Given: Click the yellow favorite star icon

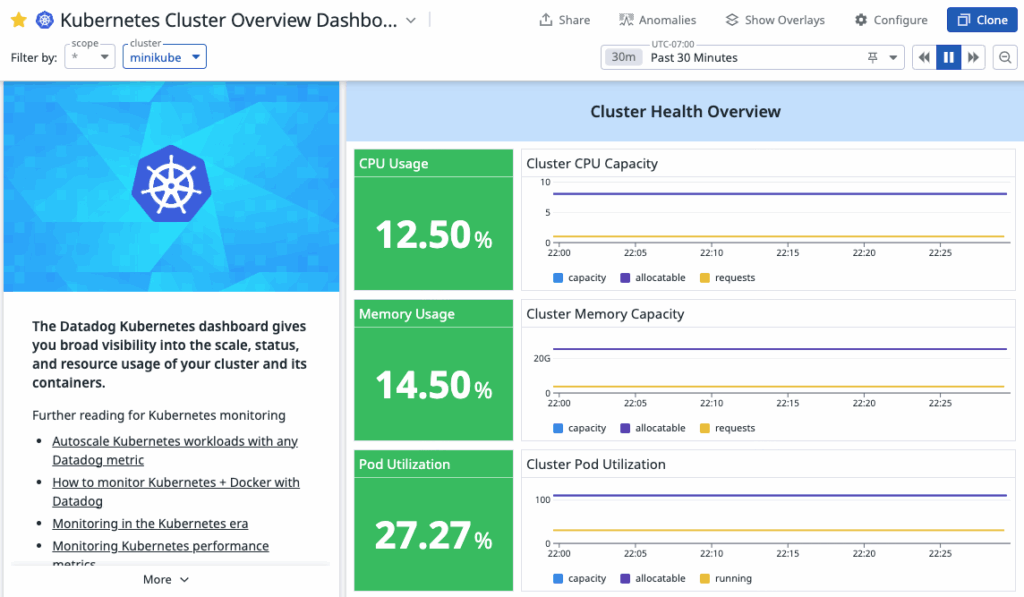Looking at the screenshot, I should coord(18,20).
